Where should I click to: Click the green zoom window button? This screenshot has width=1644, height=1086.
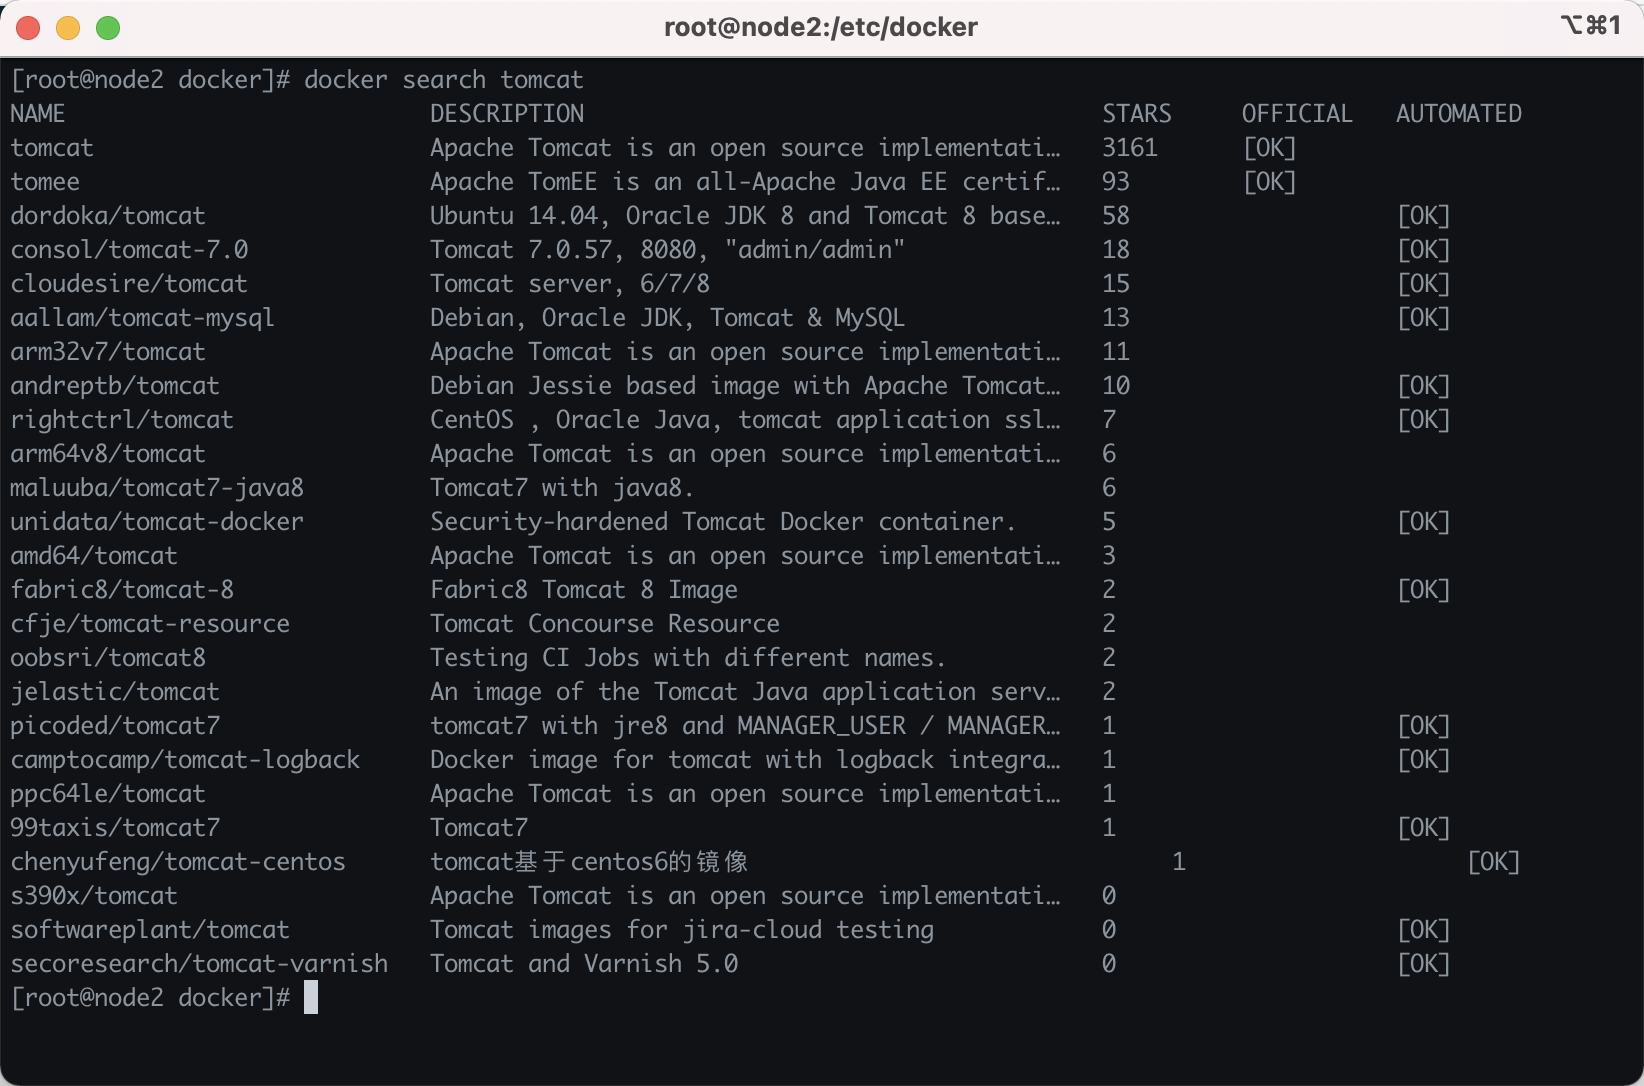[108, 28]
